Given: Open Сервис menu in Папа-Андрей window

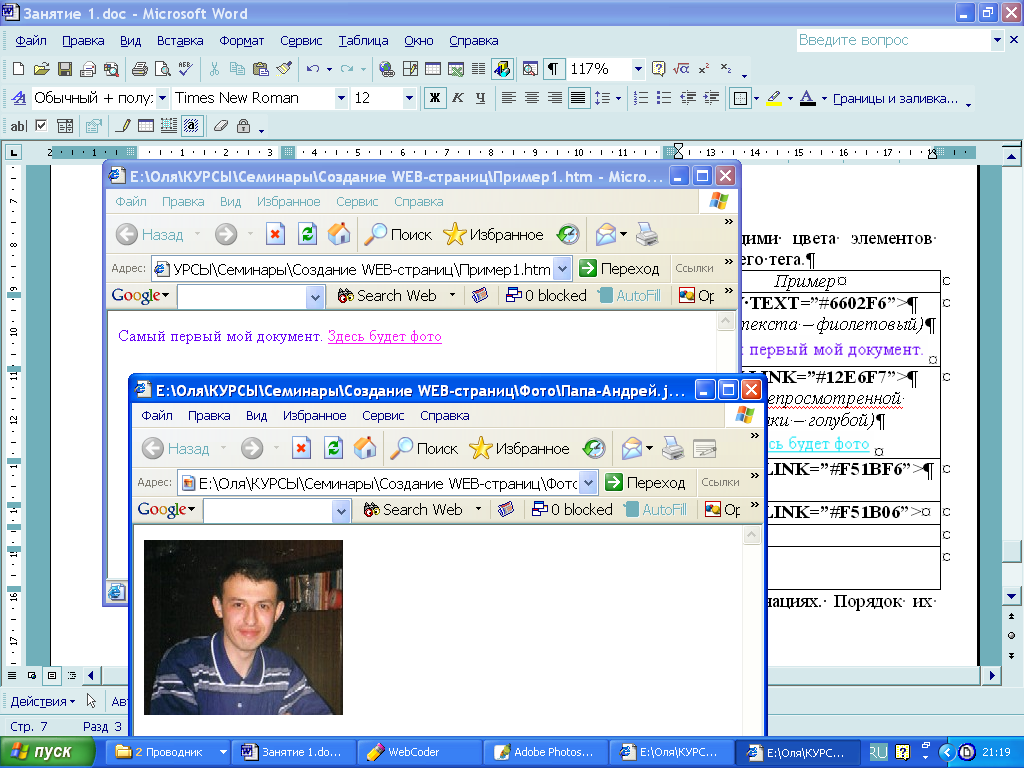Looking at the screenshot, I should point(383,415).
